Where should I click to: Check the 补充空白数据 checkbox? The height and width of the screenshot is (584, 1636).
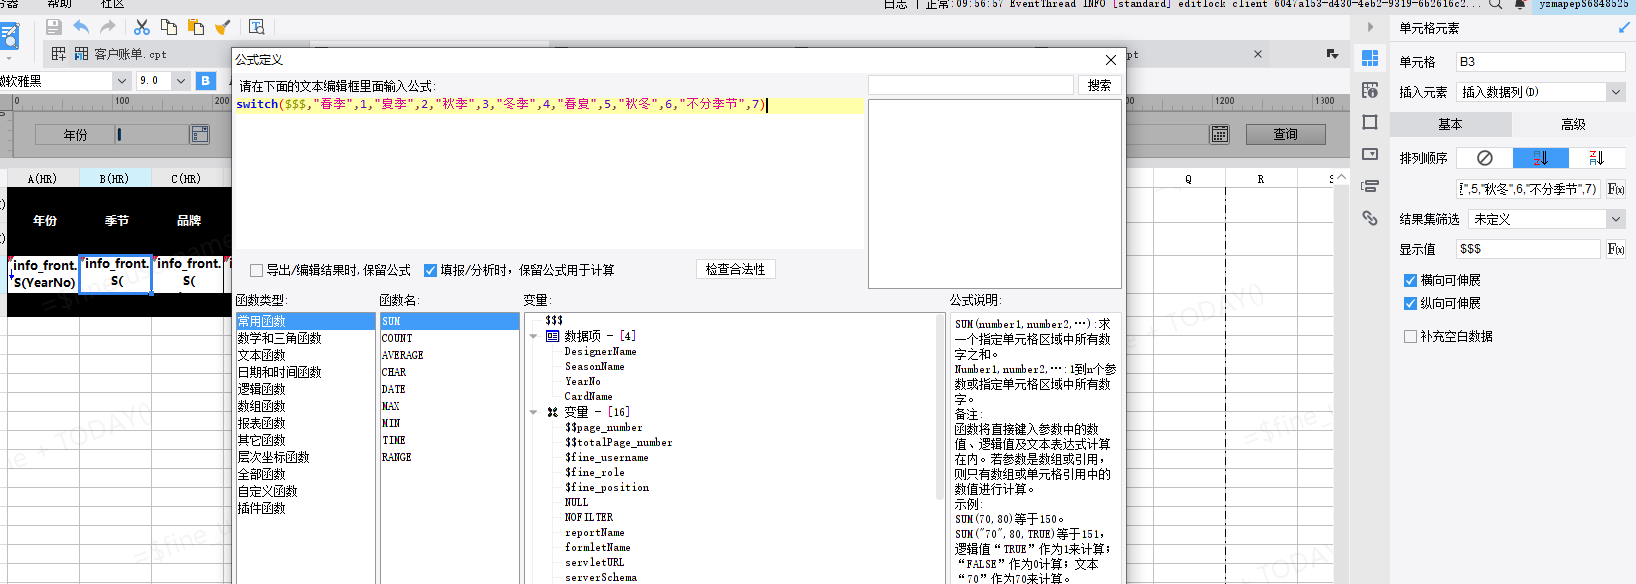click(x=1410, y=337)
